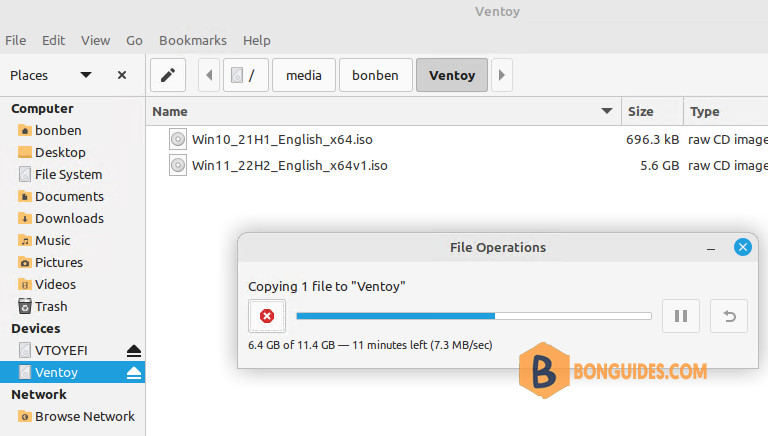The height and width of the screenshot is (436, 768).
Task: Click the sort arrow in Name header
Action: pos(607,111)
